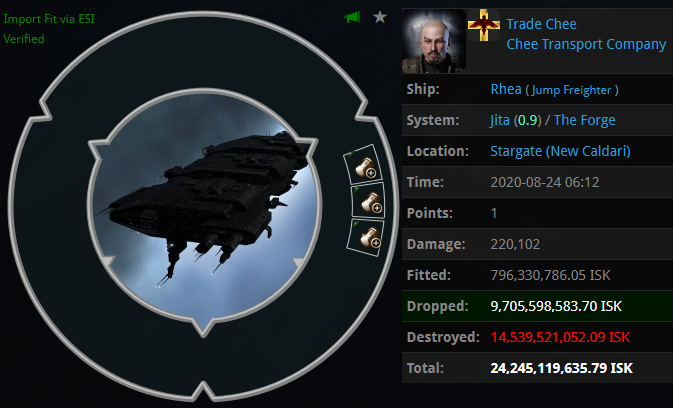Open the Stargate (New Caldari) location link
Image resolution: width=673 pixels, height=408 pixels.
[x=560, y=151]
